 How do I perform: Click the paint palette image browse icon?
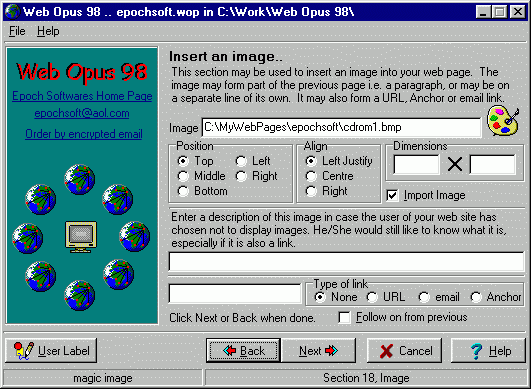pyautogui.click(x=503, y=121)
